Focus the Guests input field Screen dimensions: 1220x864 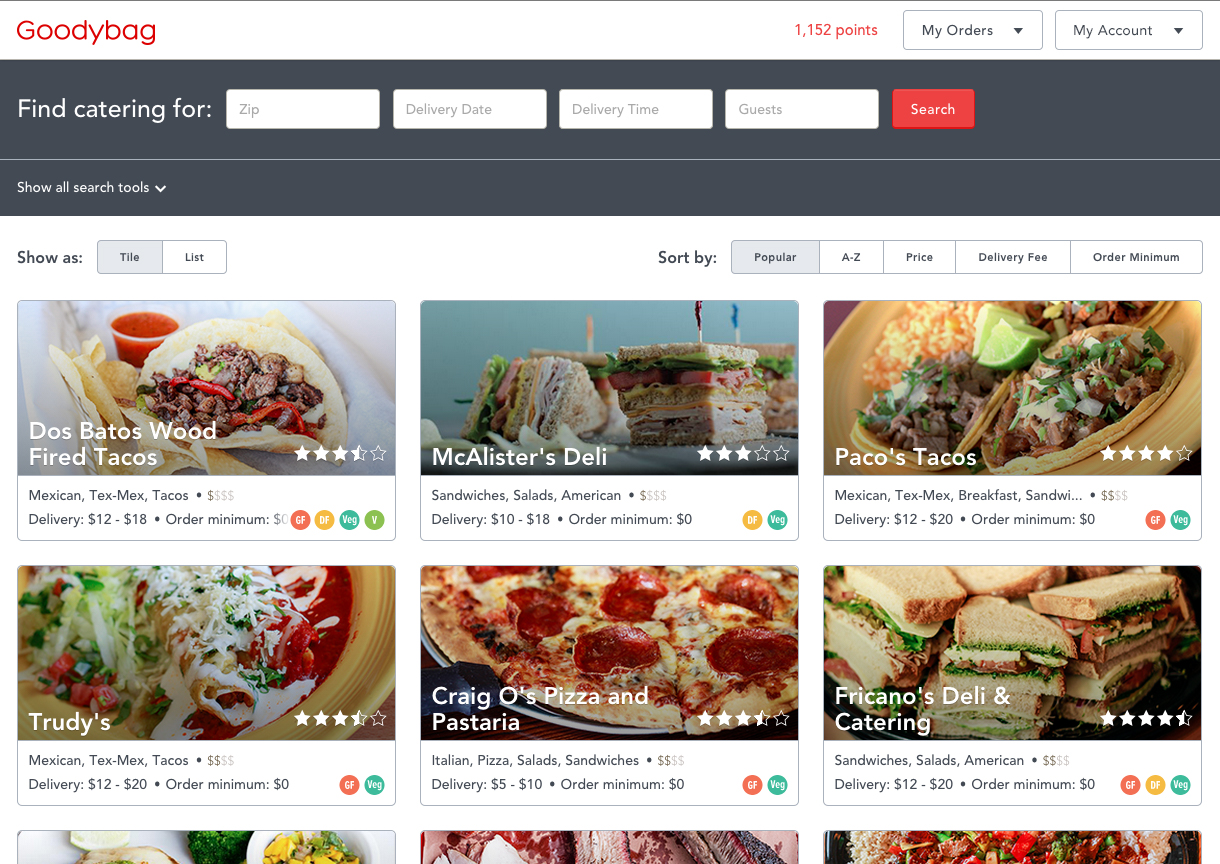[802, 109]
